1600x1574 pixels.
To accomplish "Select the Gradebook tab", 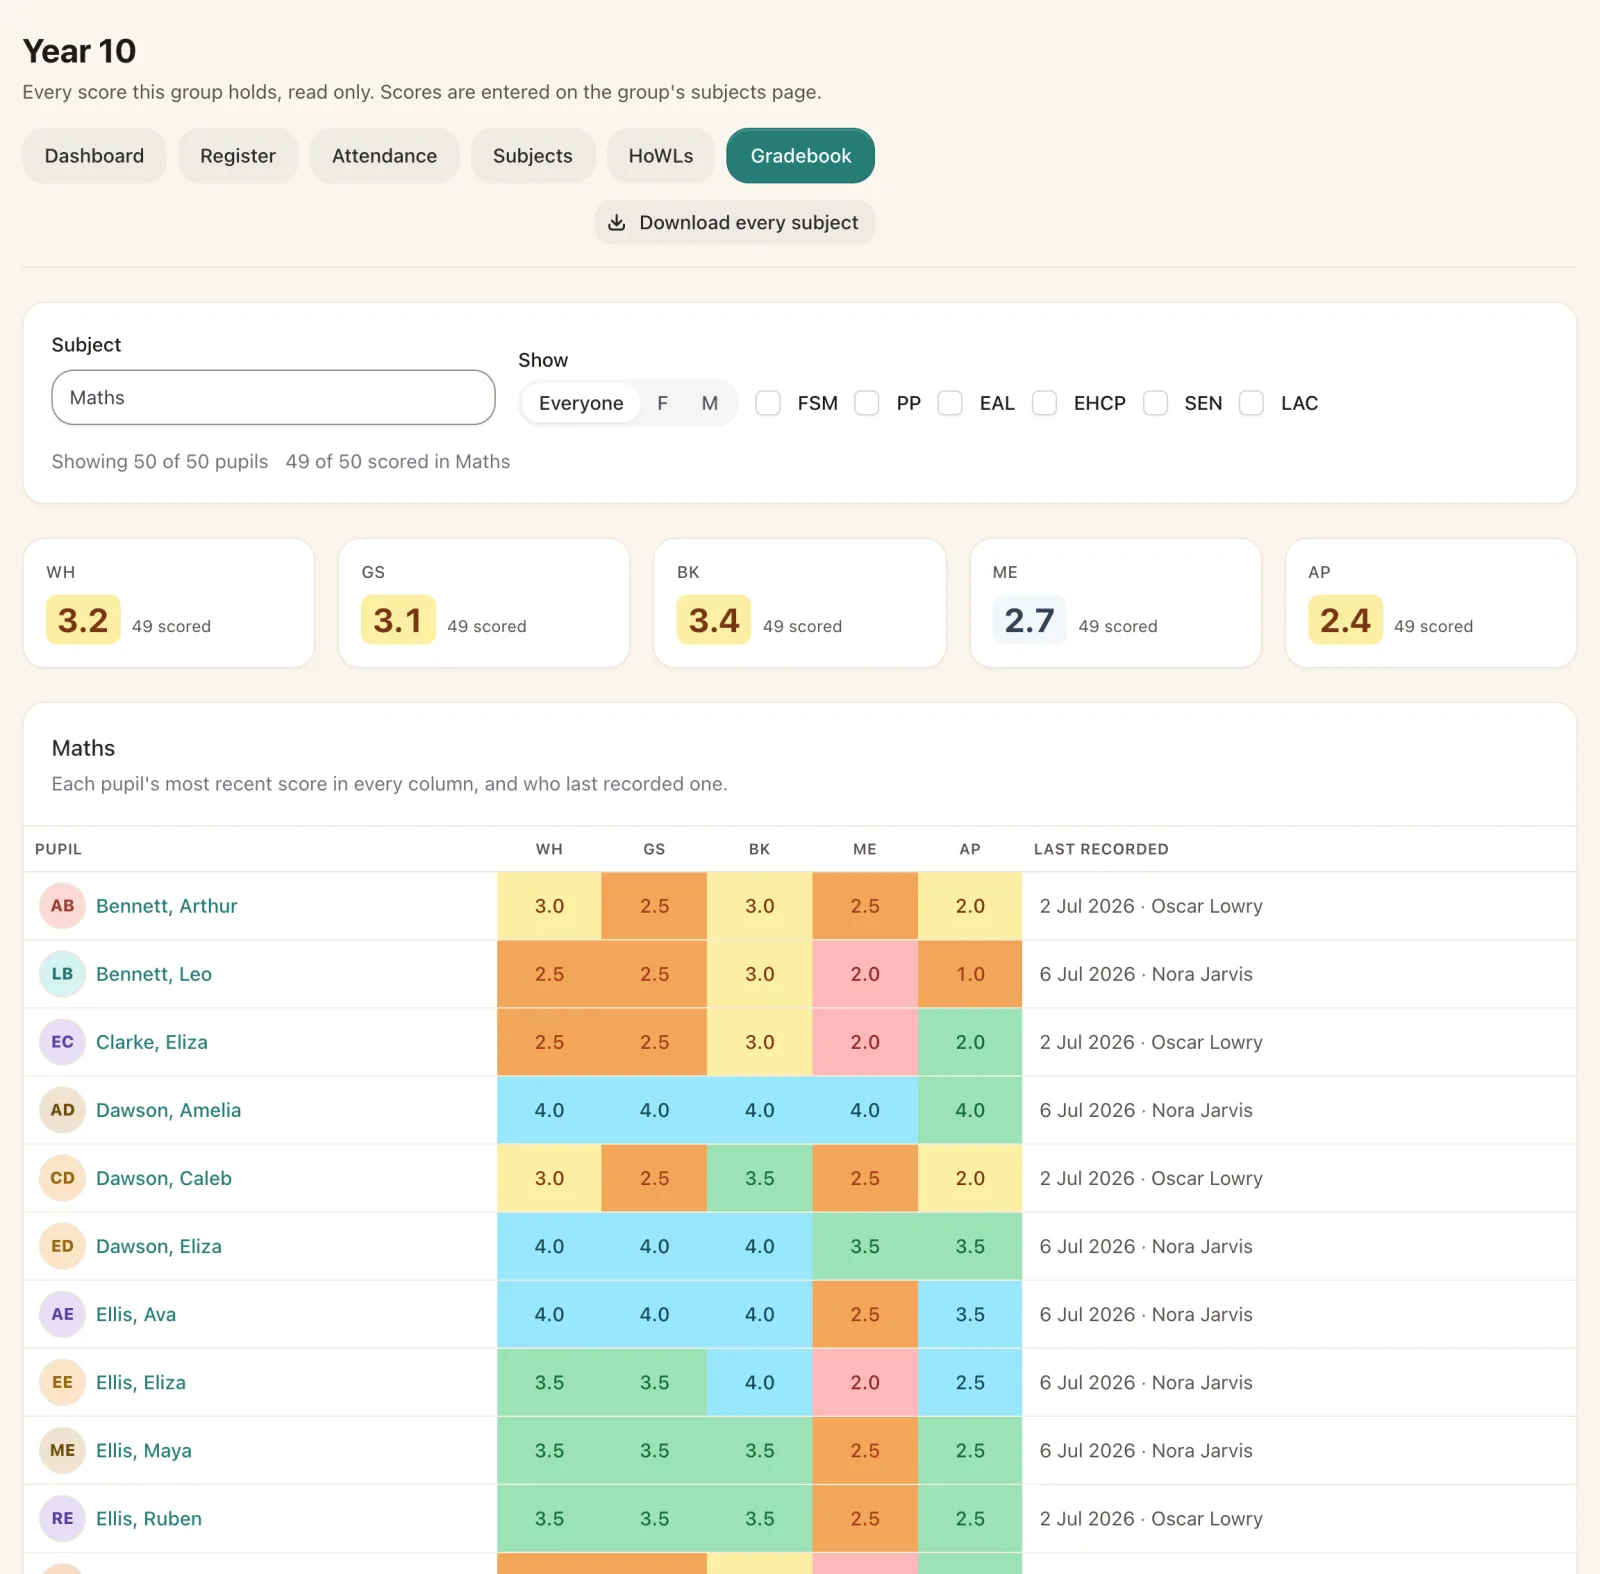I will point(801,156).
